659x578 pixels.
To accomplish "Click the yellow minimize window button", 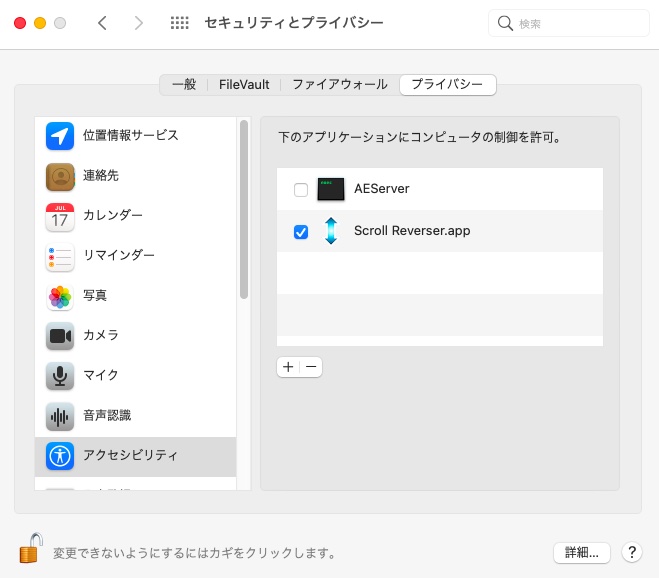I will (x=40, y=23).
